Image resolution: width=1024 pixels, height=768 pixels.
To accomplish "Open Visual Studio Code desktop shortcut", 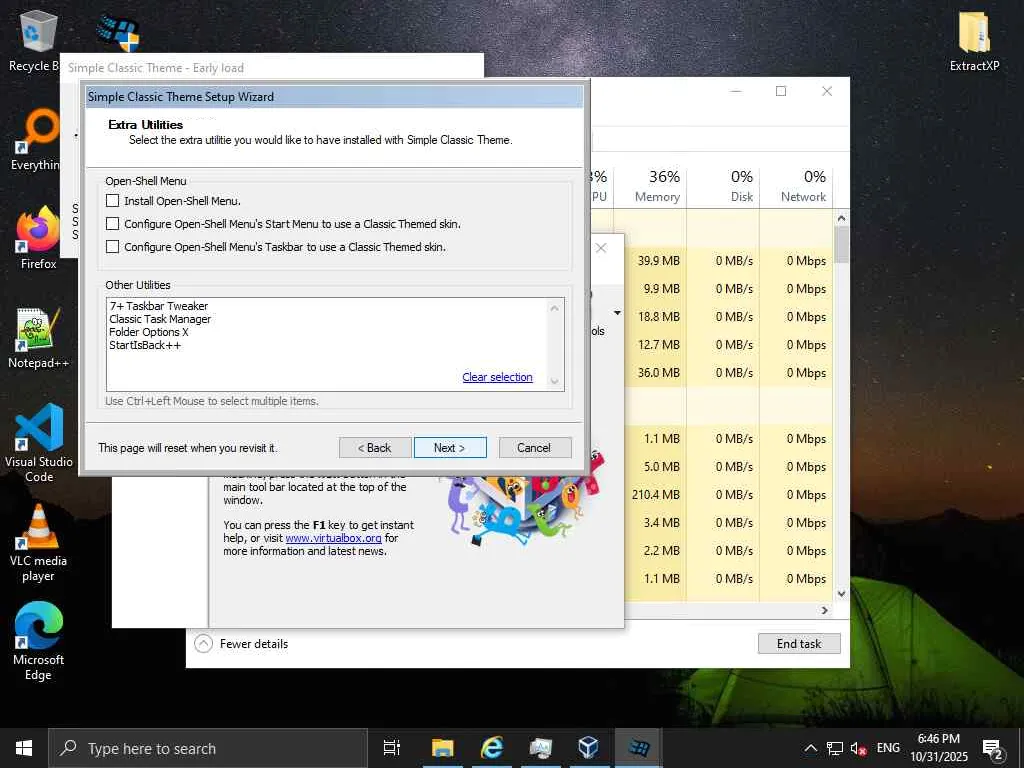I will (39, 443).
